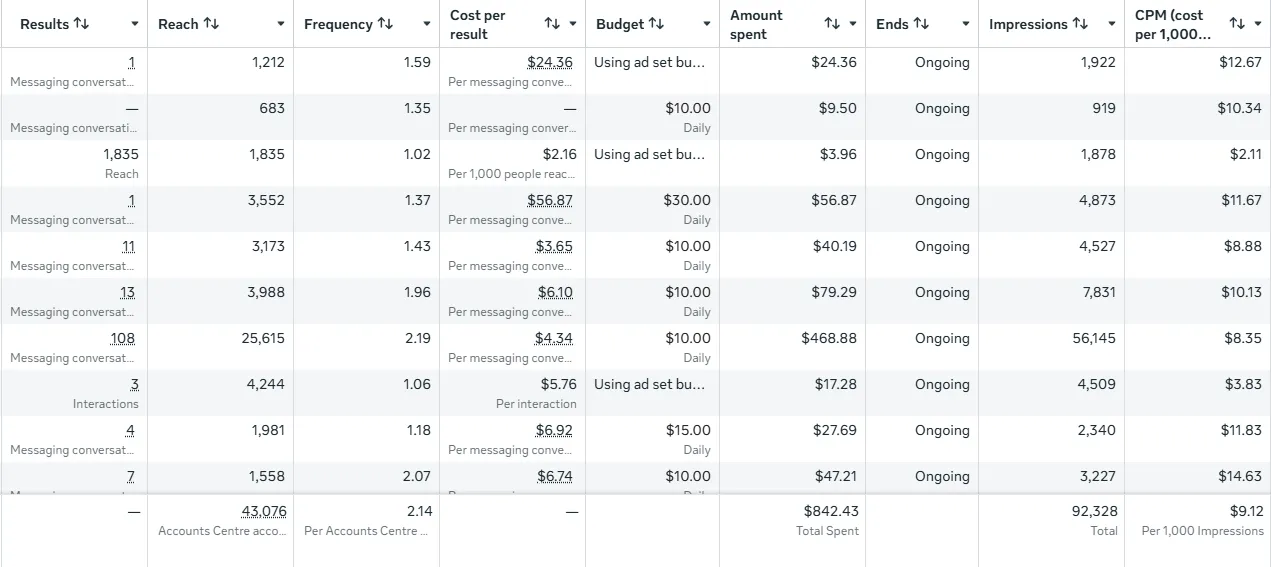The image size is (1271, 567).
Task: Click the 13 results link
Action: point(127,292)
